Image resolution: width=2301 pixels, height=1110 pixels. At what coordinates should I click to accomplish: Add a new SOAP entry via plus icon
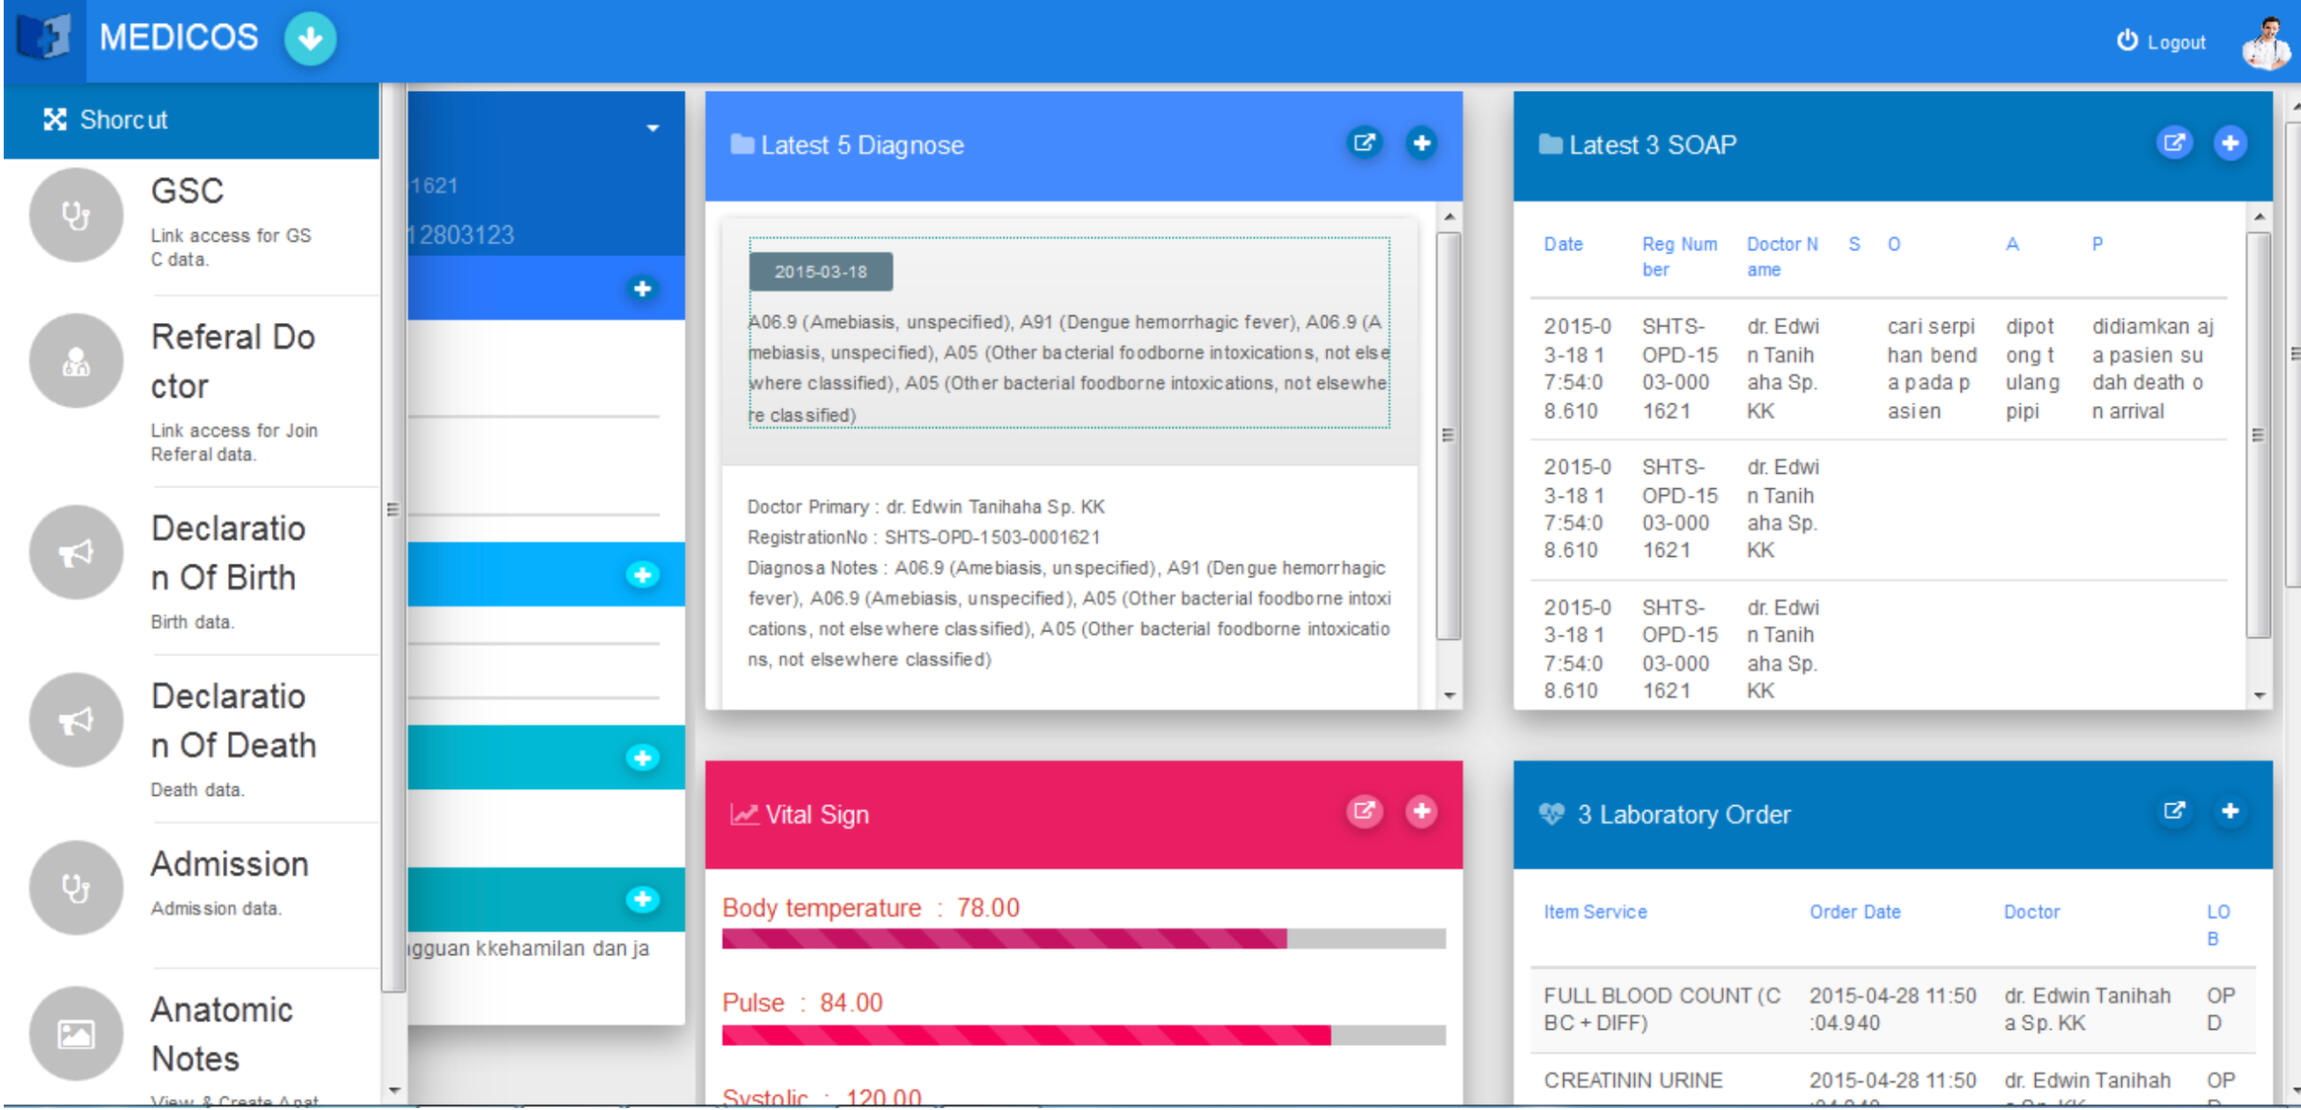click(2230, 143)
